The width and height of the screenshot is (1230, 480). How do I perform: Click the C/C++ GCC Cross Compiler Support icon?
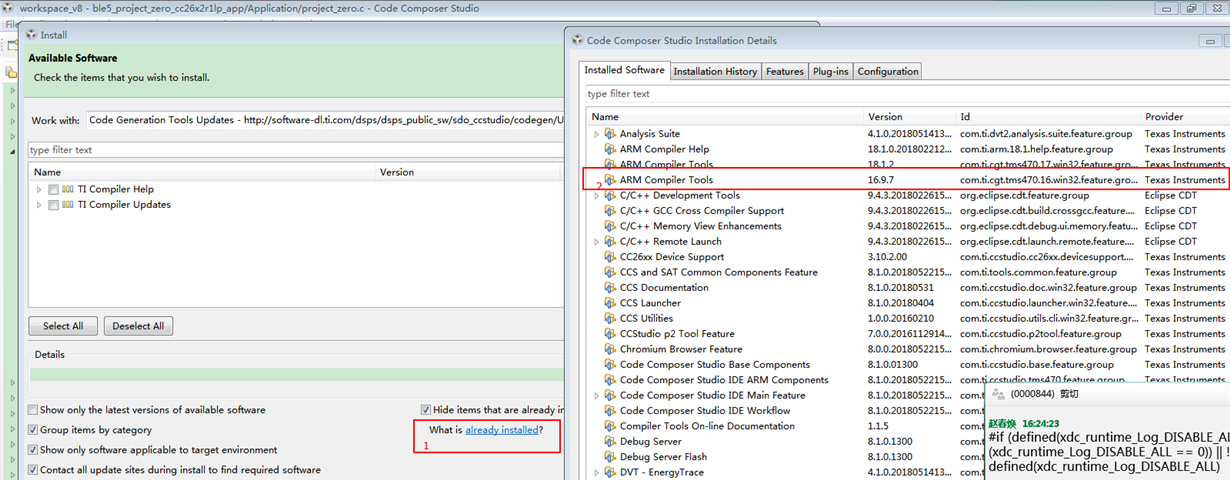point(610,211)
